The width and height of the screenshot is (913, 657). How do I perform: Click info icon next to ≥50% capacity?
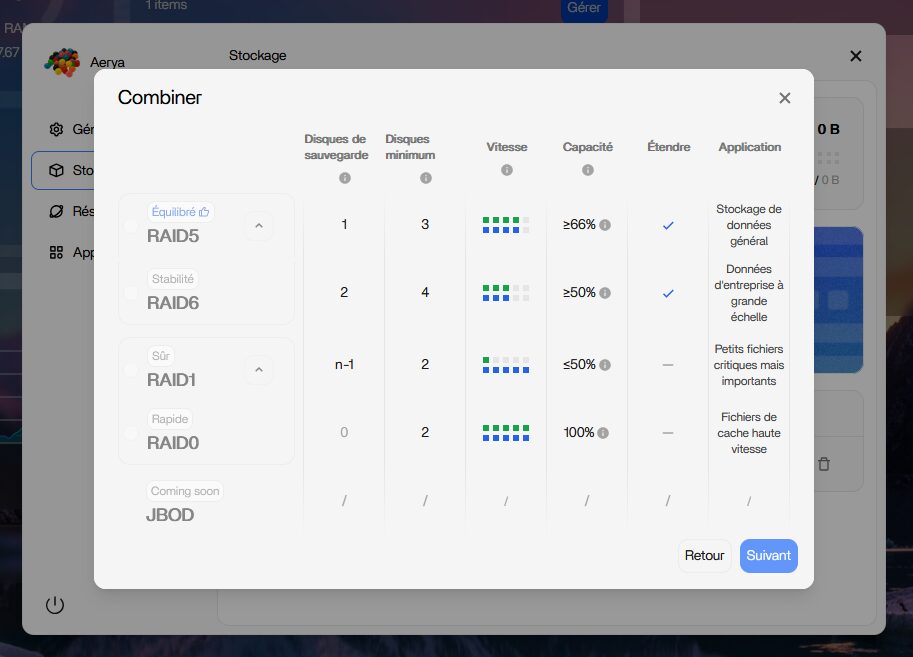(x=605, y=293)
